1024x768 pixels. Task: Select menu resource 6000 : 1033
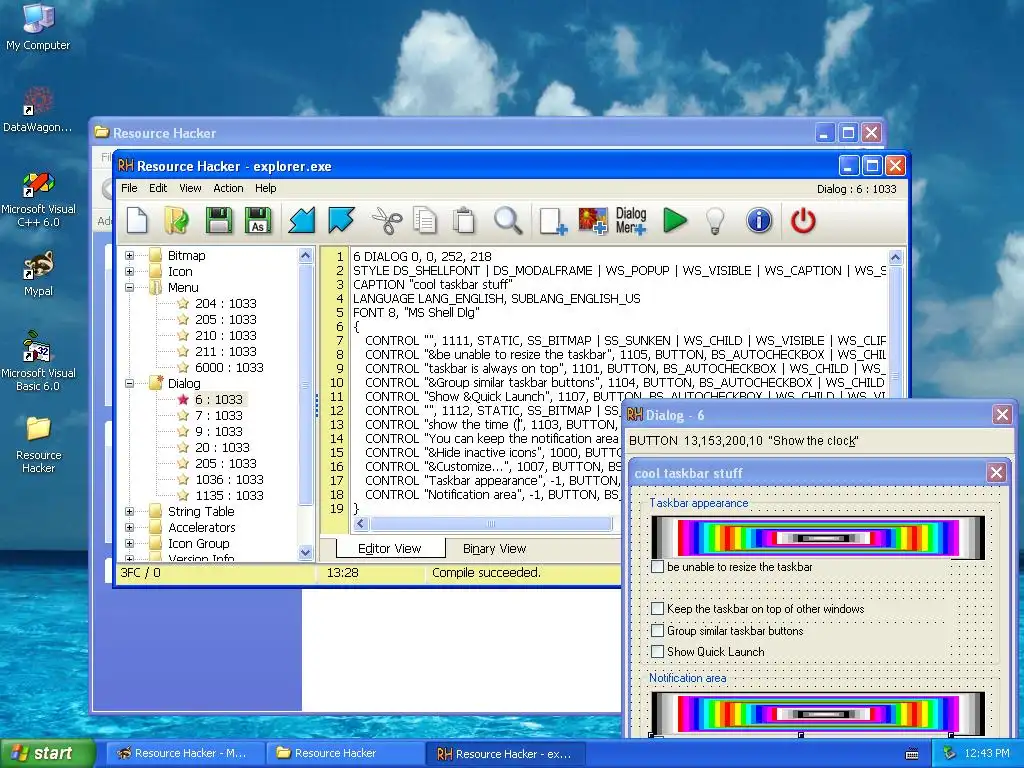pos(229,367)
